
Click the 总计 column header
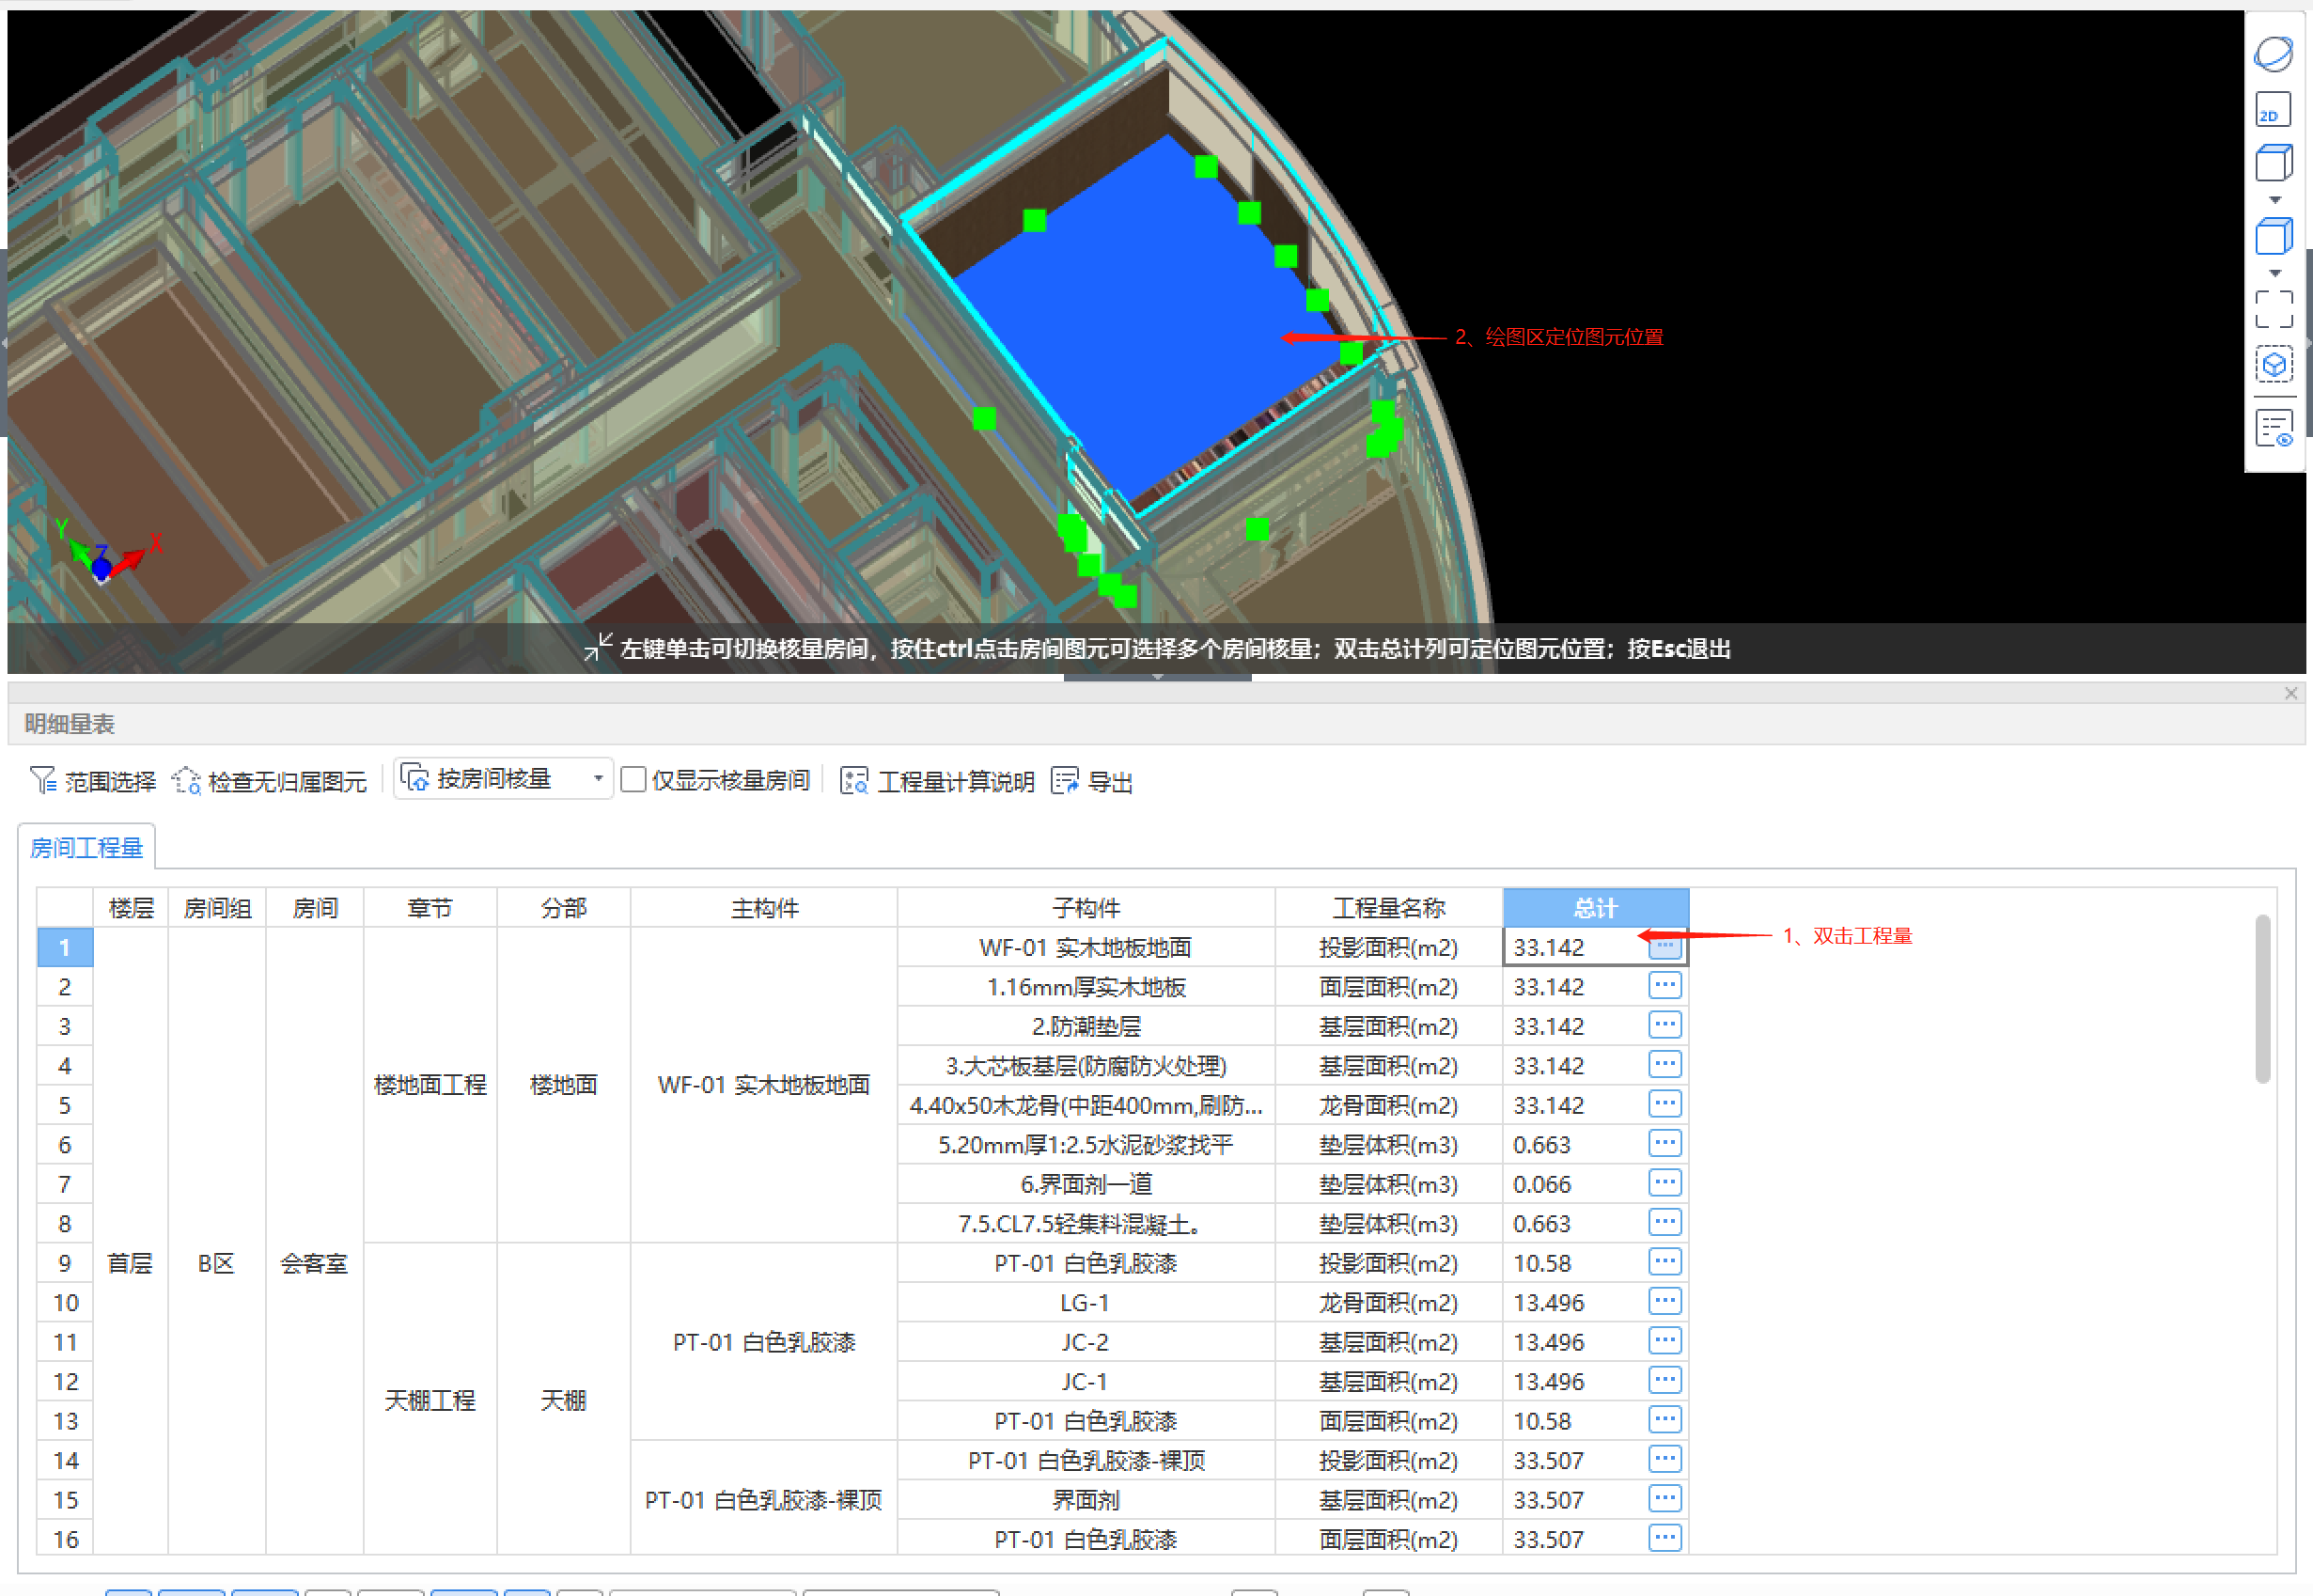pyautogui.click(x=1595, y=908)
